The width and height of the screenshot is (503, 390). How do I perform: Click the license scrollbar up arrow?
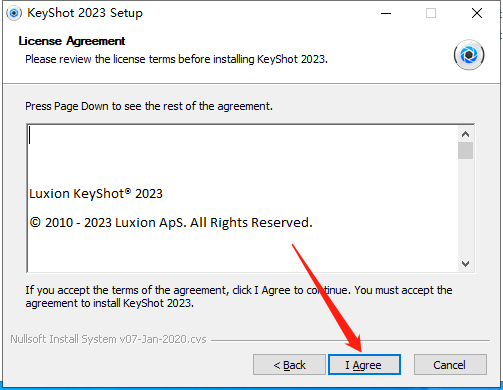[x=465, y=134]
